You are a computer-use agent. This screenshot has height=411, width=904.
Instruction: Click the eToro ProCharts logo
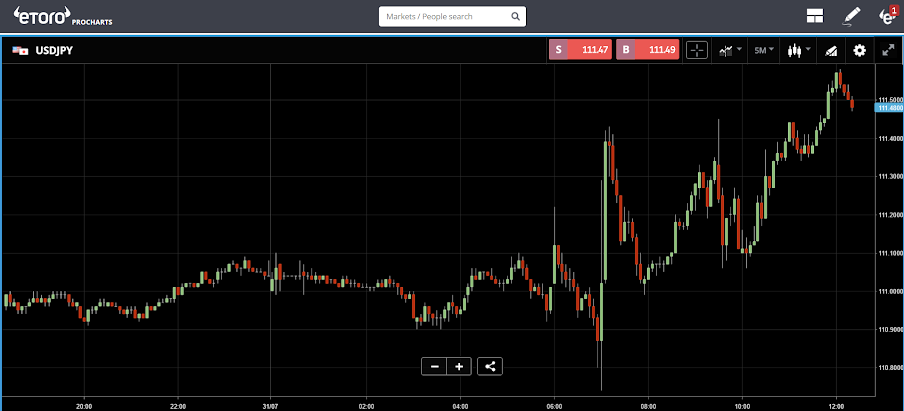tap(62, 16)
